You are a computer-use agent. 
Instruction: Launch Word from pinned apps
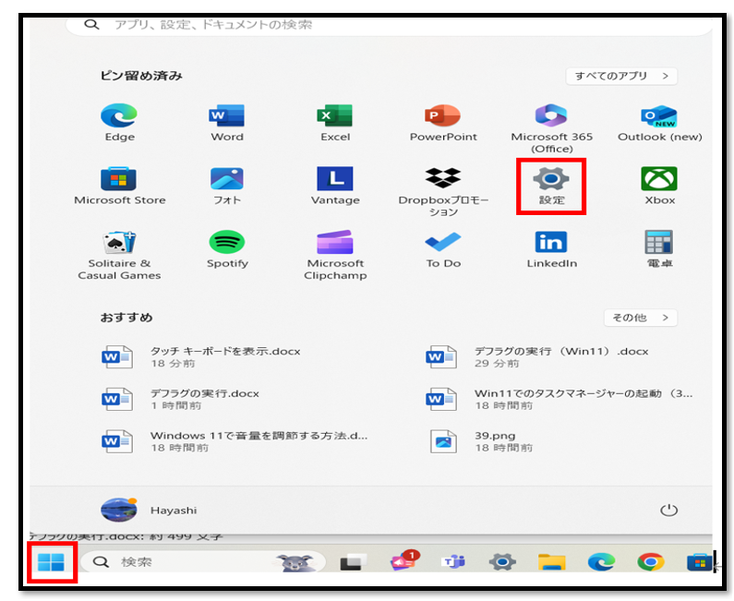coord(227,123)
